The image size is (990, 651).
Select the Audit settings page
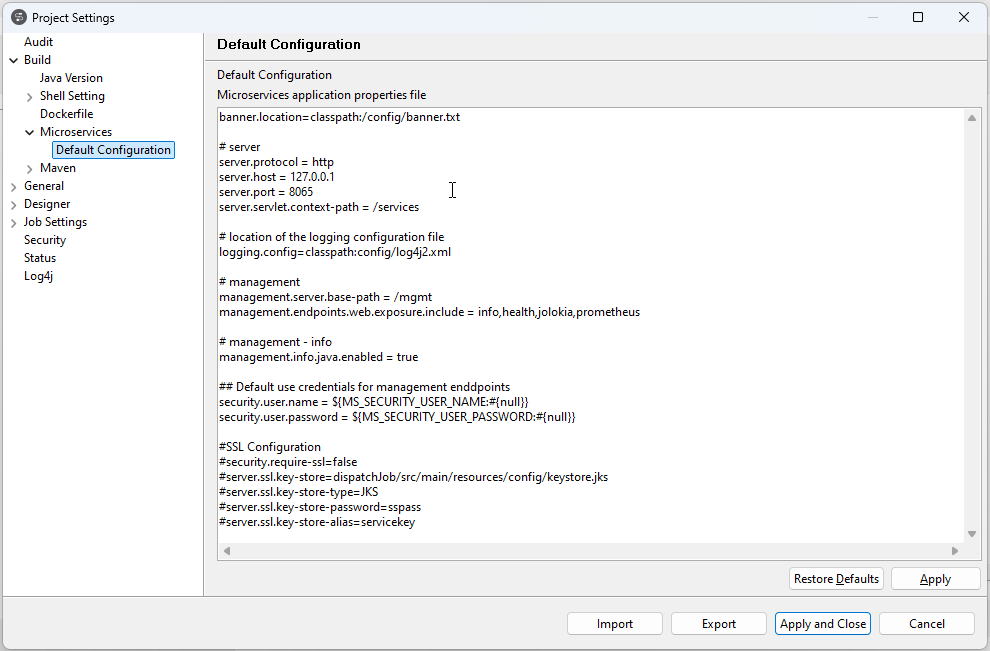38,41
